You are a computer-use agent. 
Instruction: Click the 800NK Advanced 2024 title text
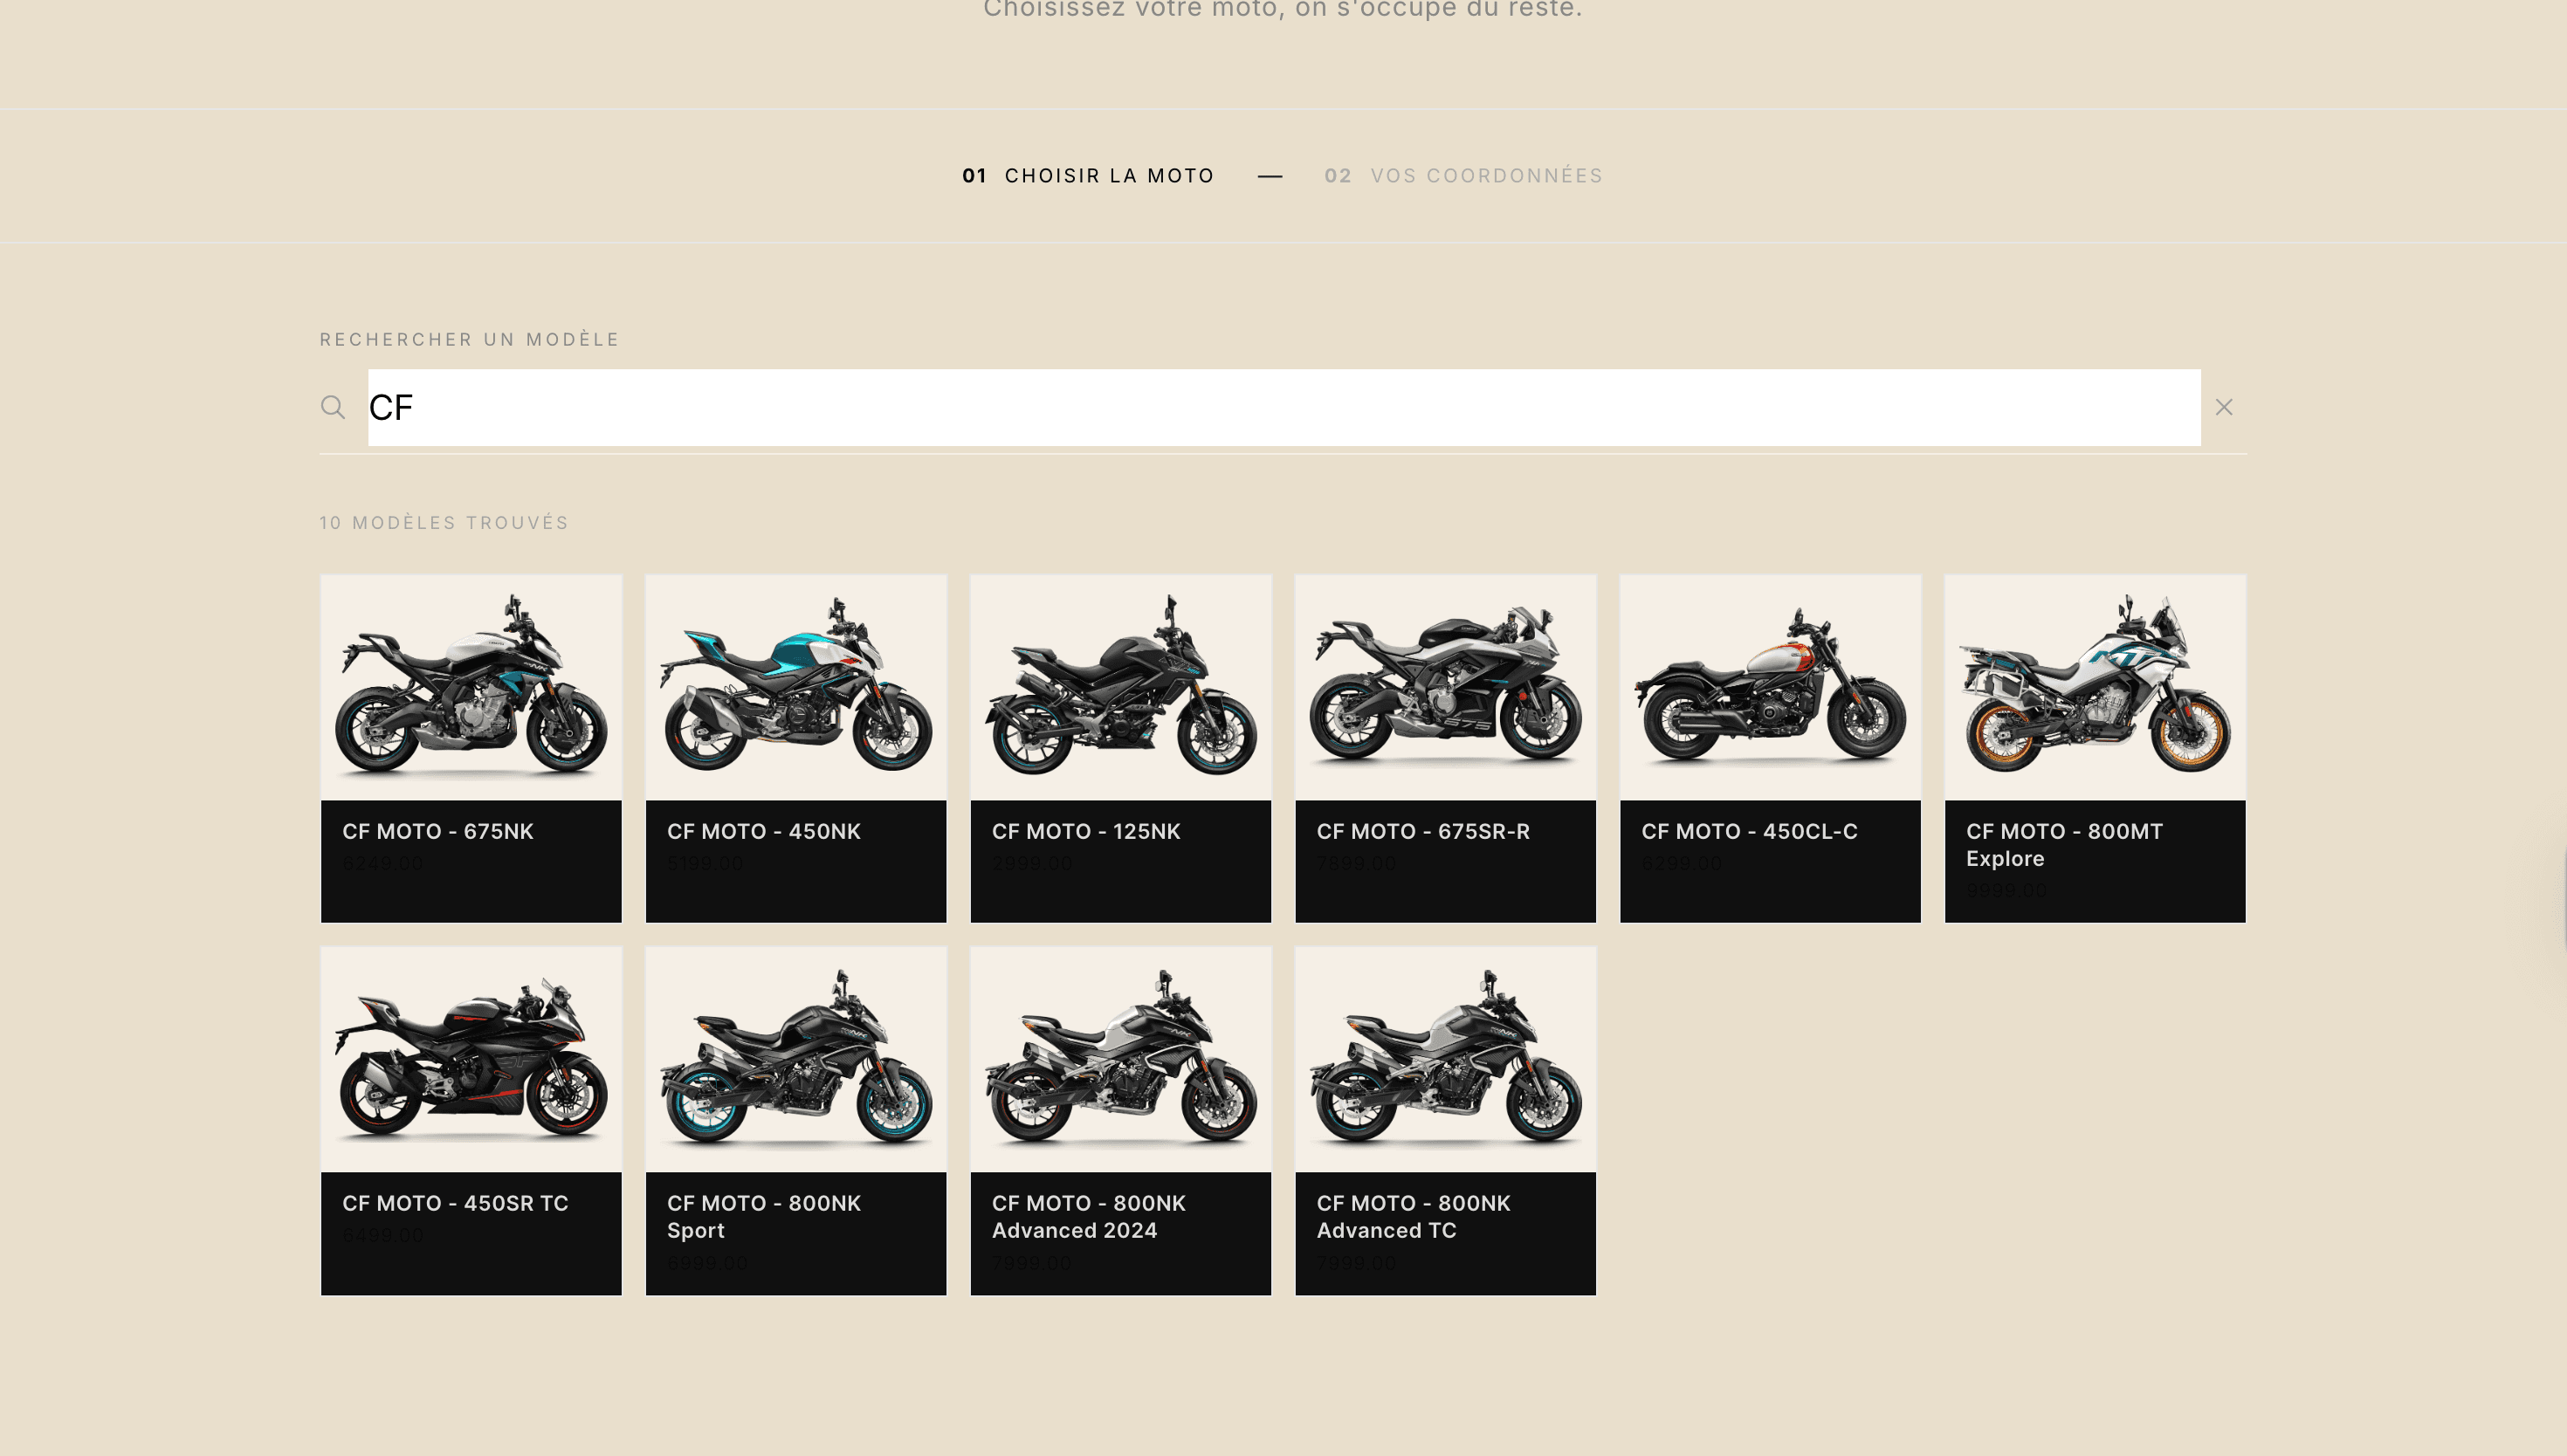pyautogui.click(x=1089, y=1217)
